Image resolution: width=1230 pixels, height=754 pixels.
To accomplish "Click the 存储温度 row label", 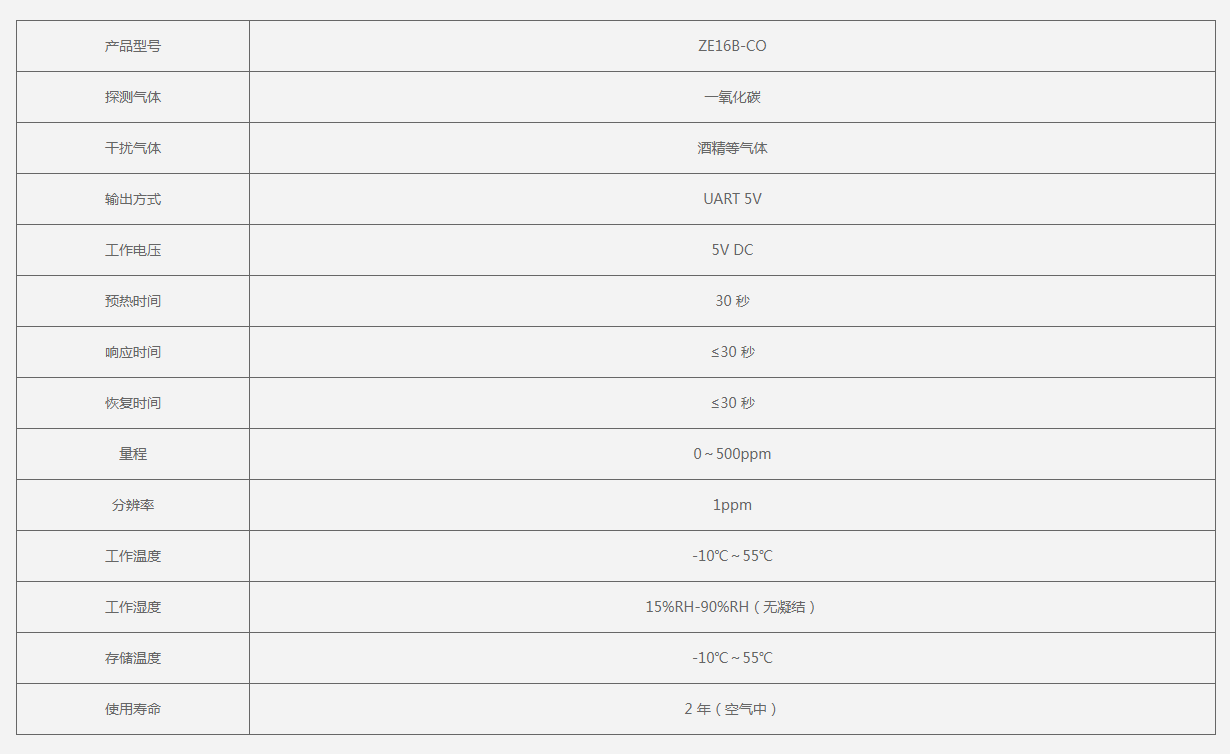I will pos(133,659).
